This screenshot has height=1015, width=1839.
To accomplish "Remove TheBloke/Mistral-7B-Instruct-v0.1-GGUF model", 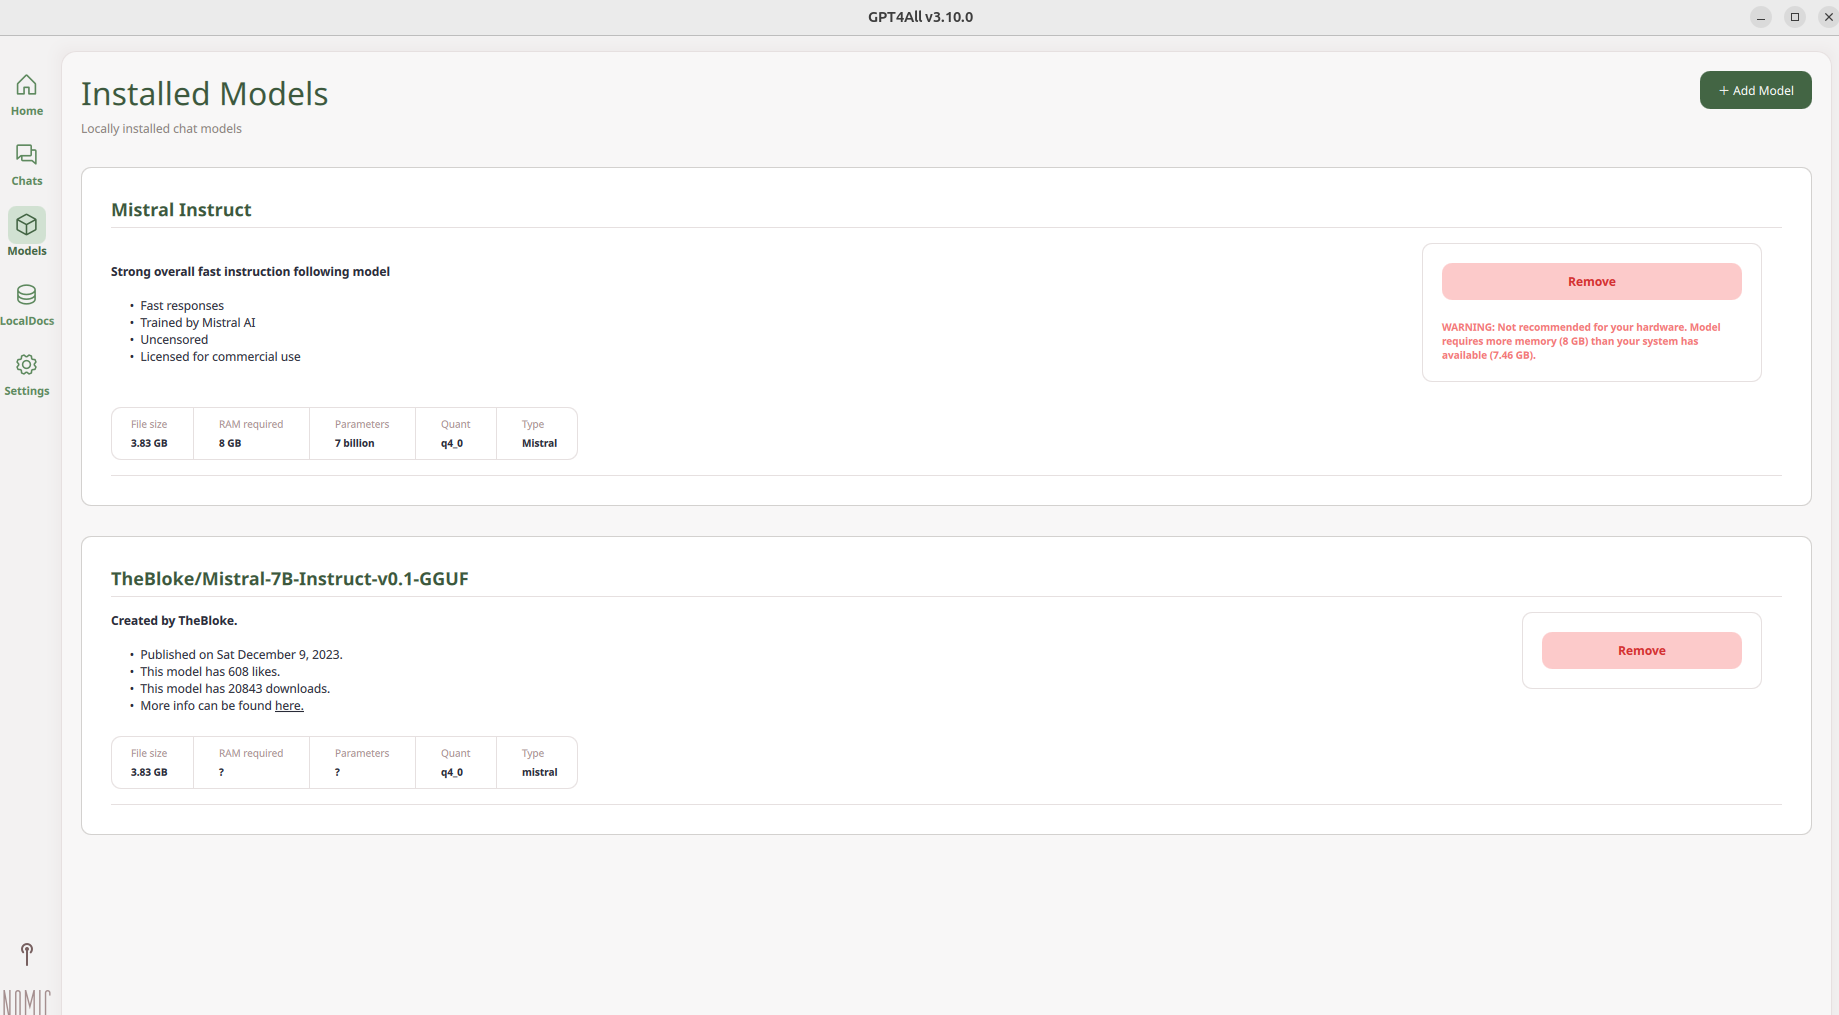I will click(x=1641, y=651).
